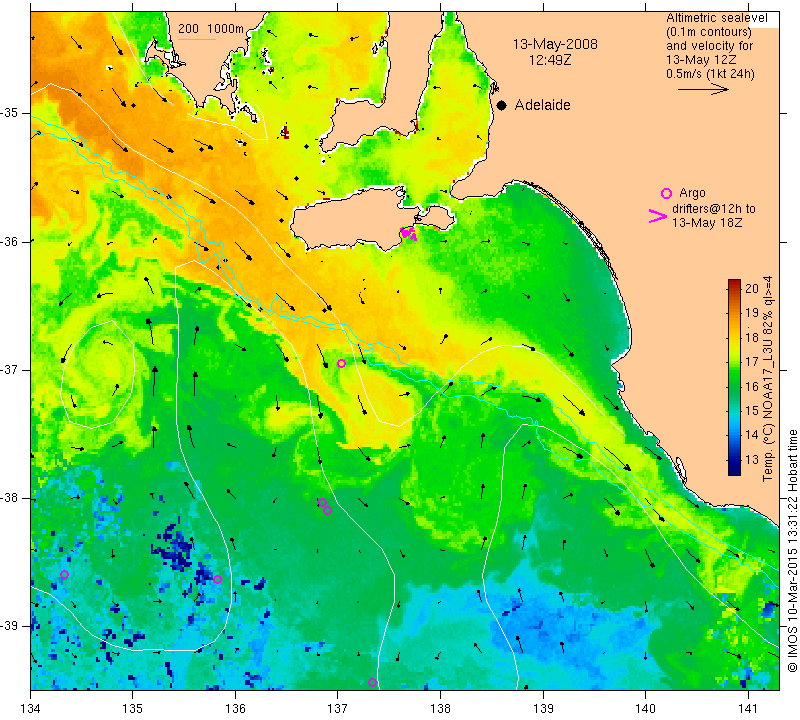This screenshot has height=720, width=800.
Task: Click the longitude axis label '137'
Action: 338,708
